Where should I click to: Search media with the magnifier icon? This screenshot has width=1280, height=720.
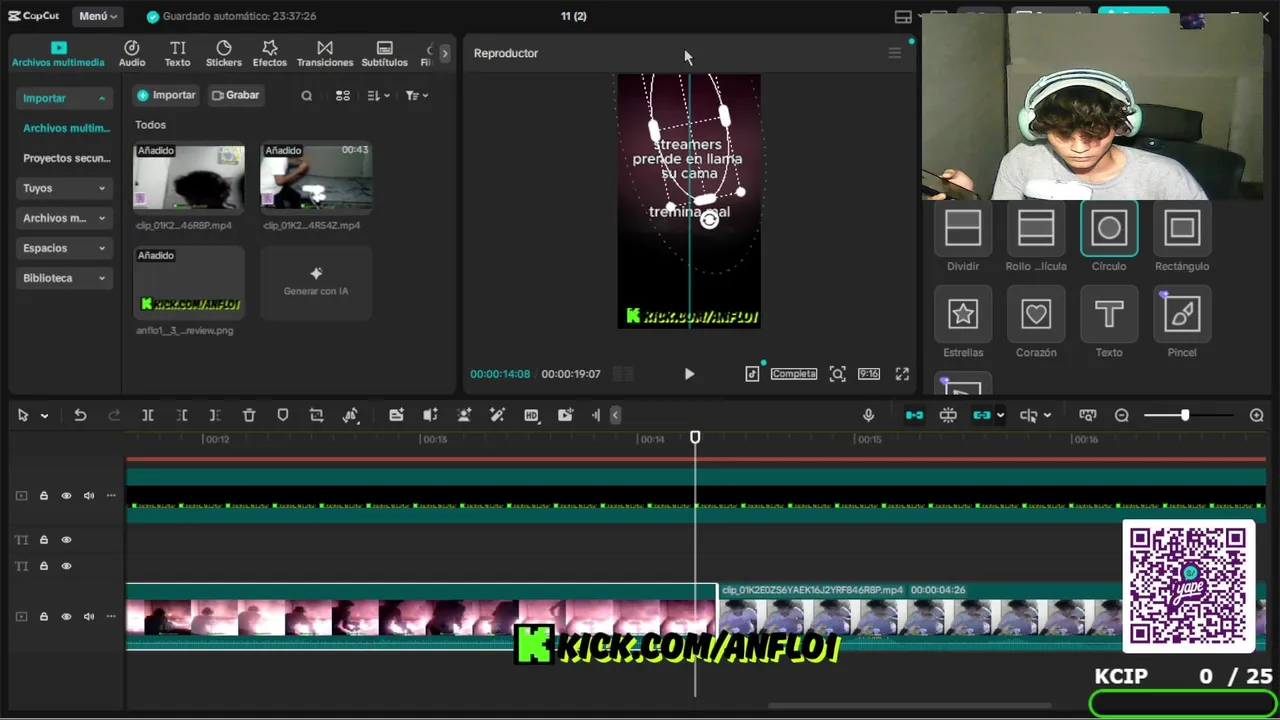click(x=307, y=96)
